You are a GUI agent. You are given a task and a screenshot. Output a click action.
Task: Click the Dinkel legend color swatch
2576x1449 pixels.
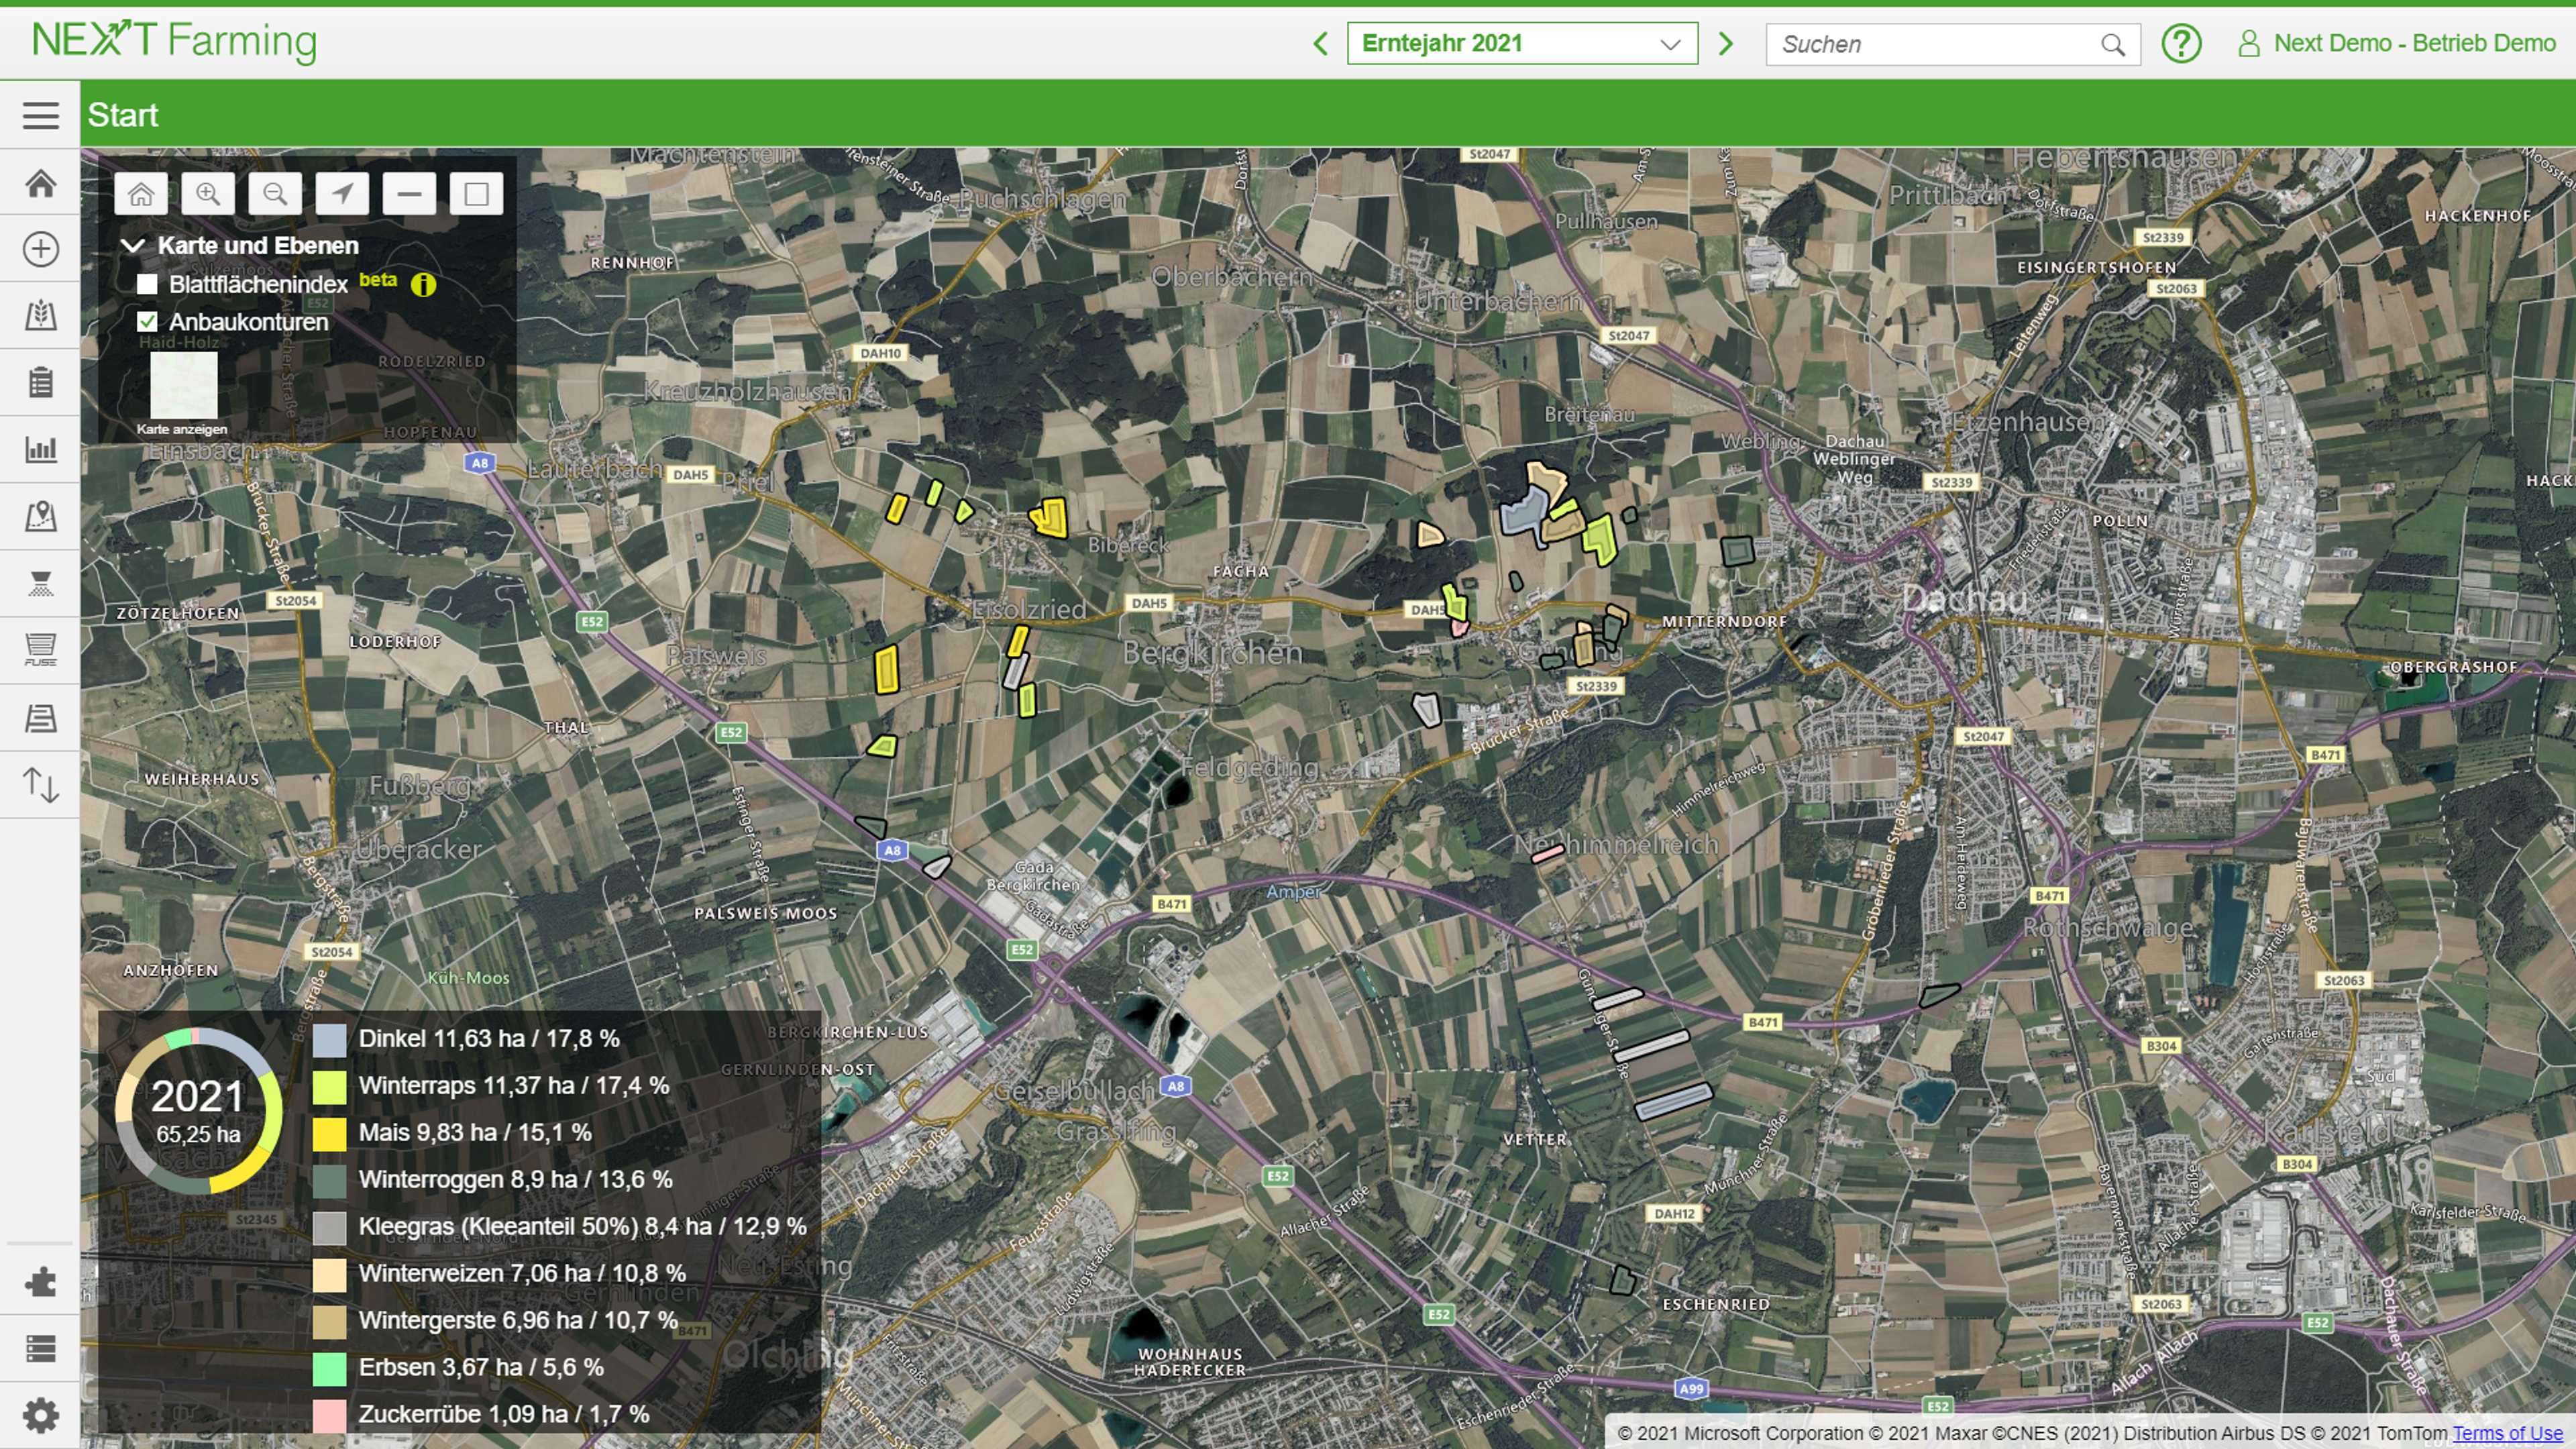(x=329, y=1040)
